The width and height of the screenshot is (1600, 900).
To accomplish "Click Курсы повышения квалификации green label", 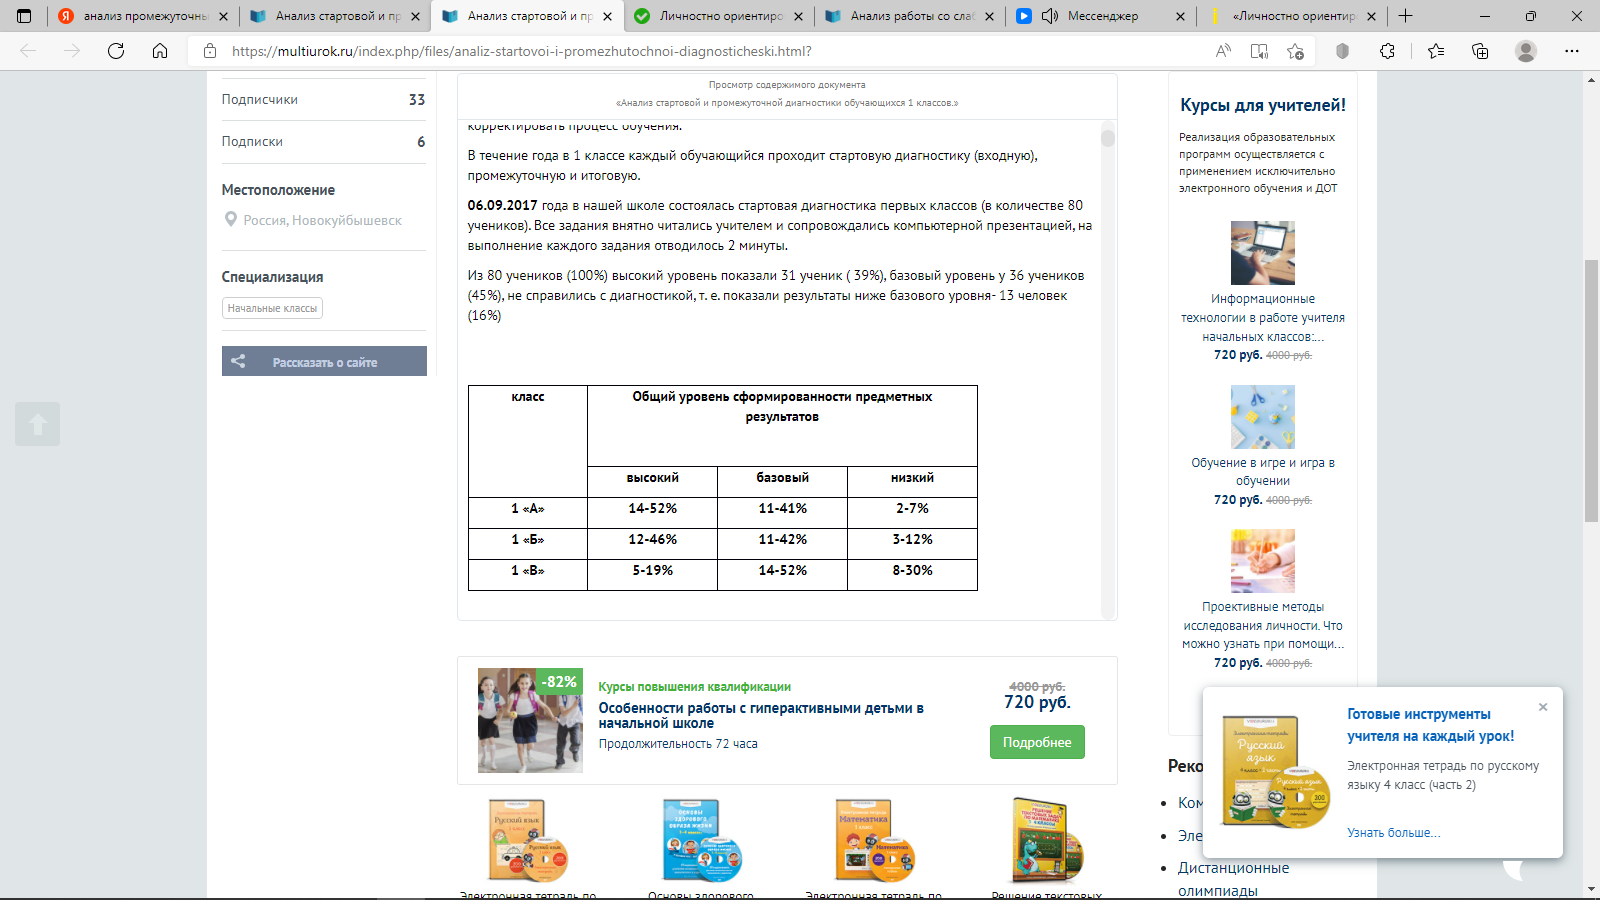I will [694, 687].
